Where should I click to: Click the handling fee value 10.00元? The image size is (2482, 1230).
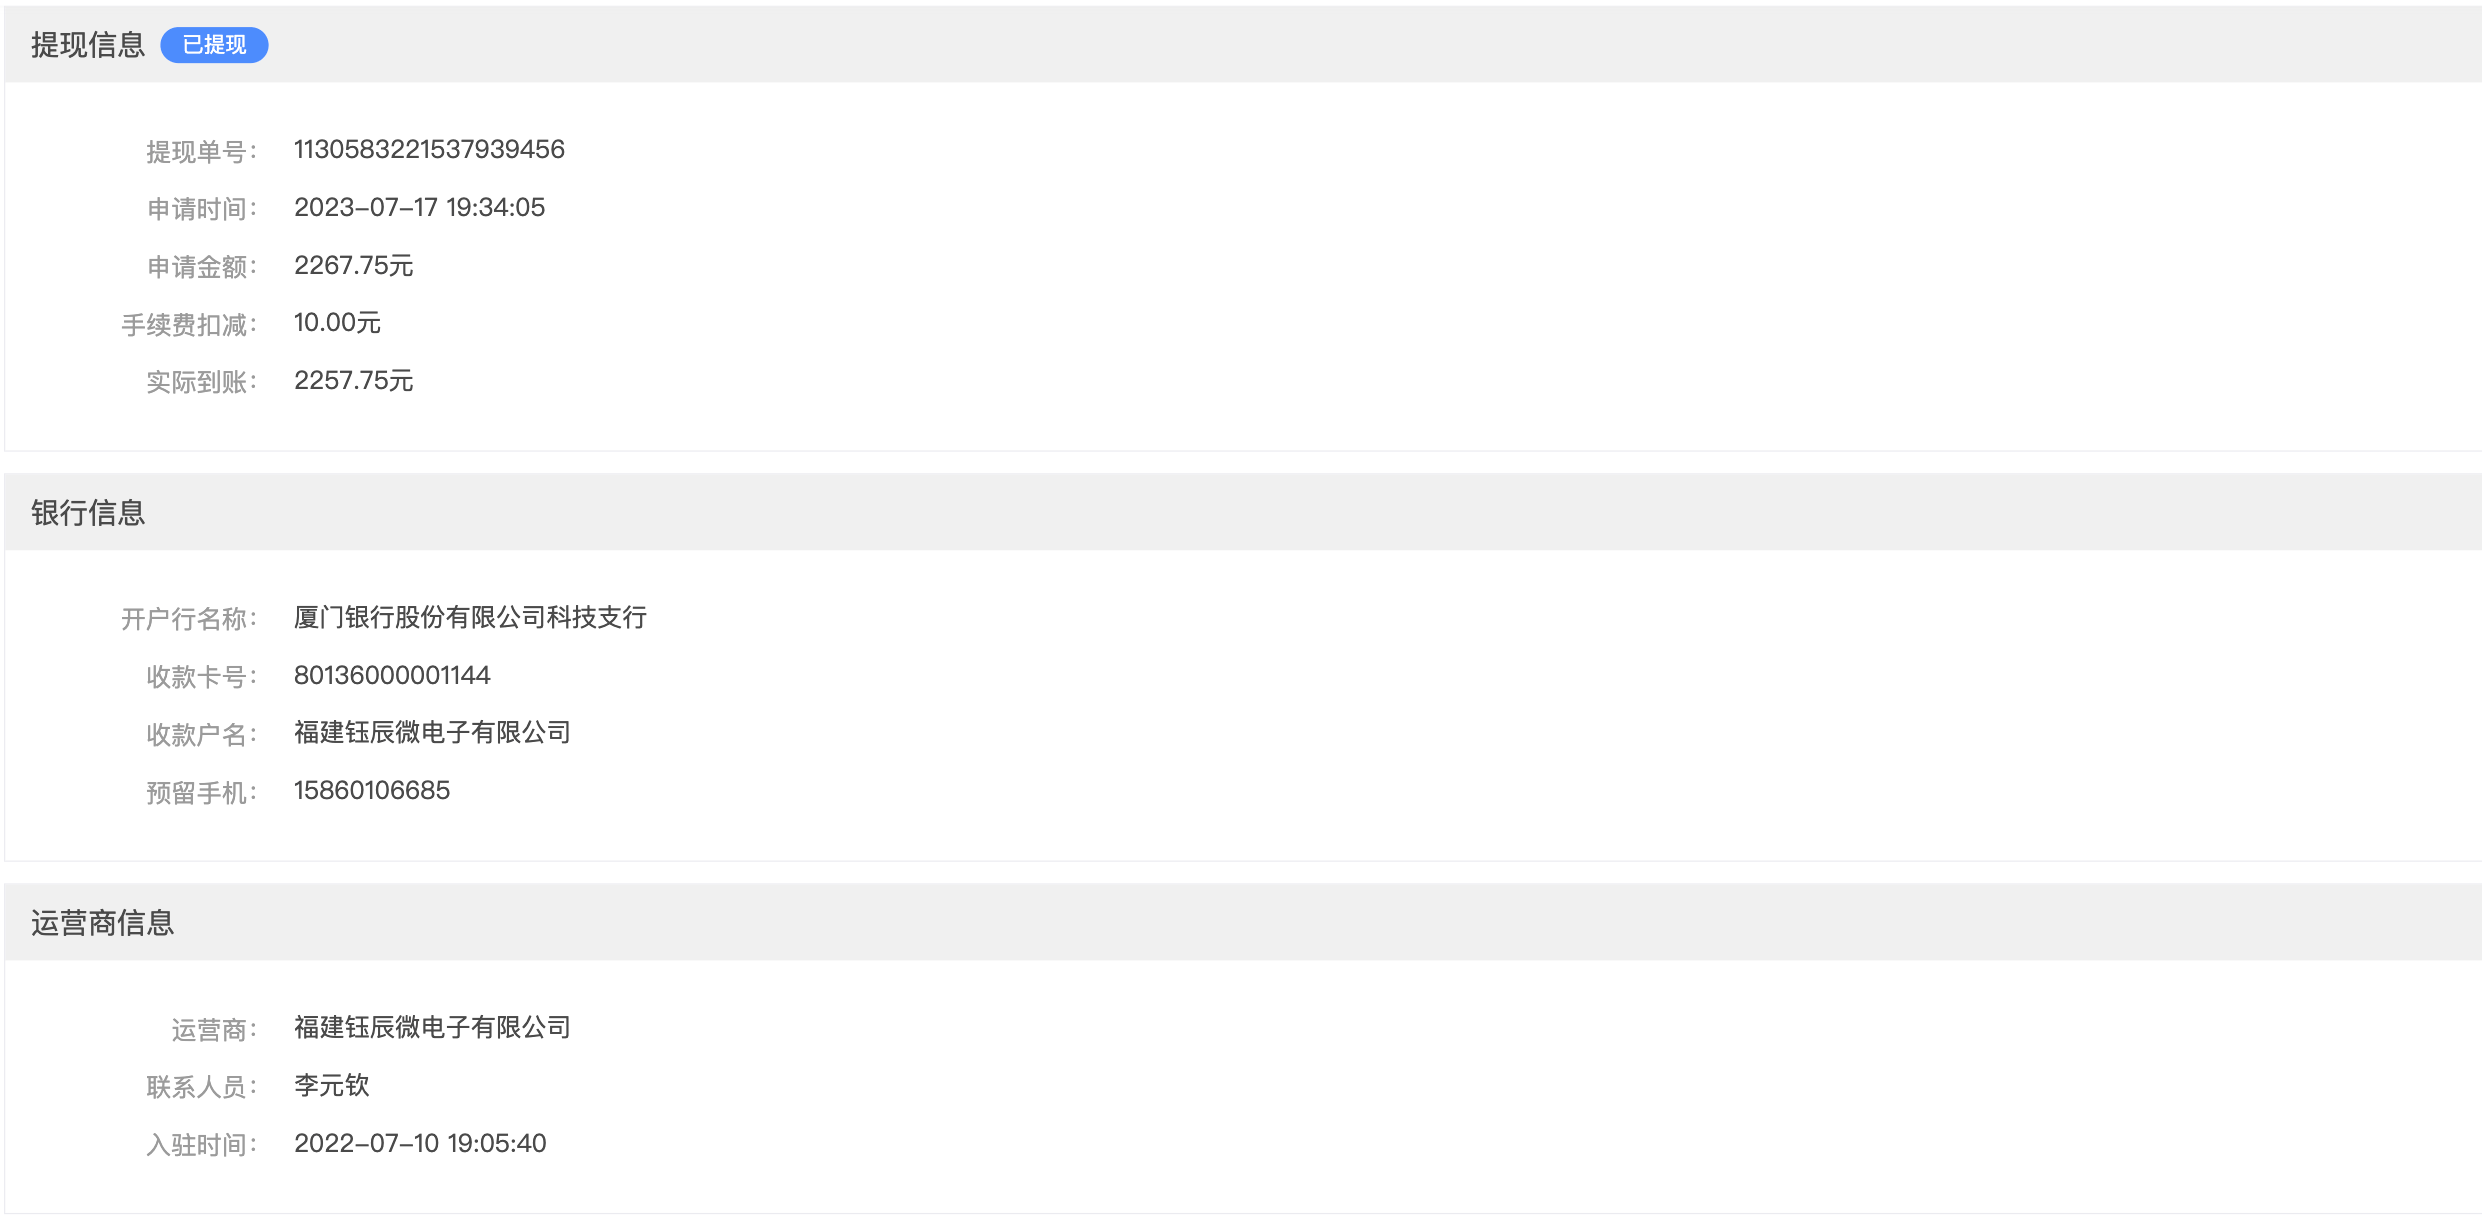pos(337,322)
